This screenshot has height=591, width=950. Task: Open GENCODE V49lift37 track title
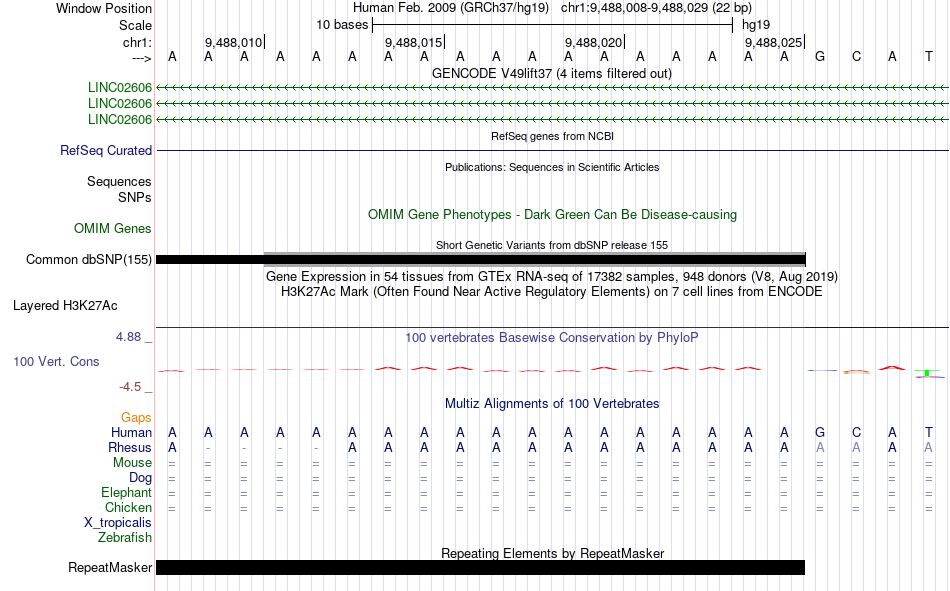(x=552, y=73)
